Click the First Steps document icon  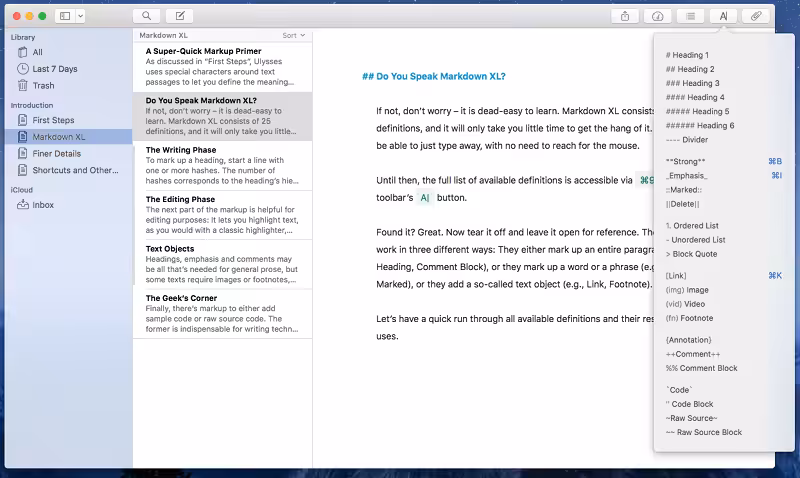coord(22,120)
